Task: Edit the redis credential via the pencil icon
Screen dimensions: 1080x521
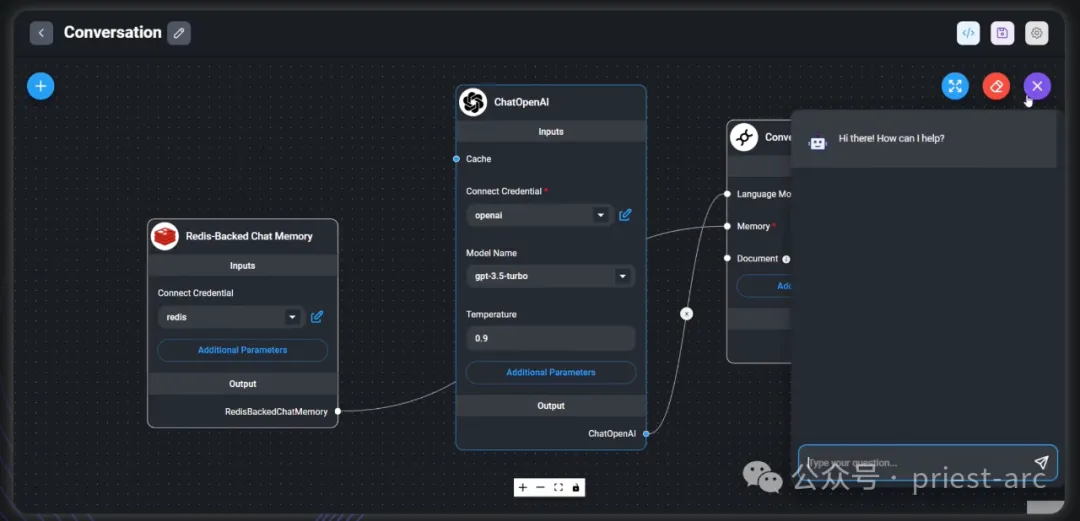Action: 317,317
